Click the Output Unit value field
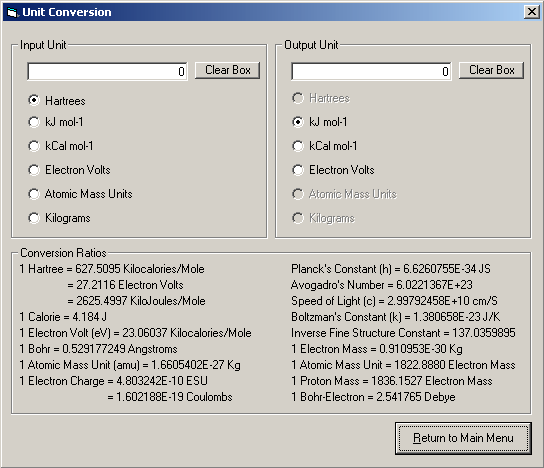544x468 pixels. (x=371, y=71)
